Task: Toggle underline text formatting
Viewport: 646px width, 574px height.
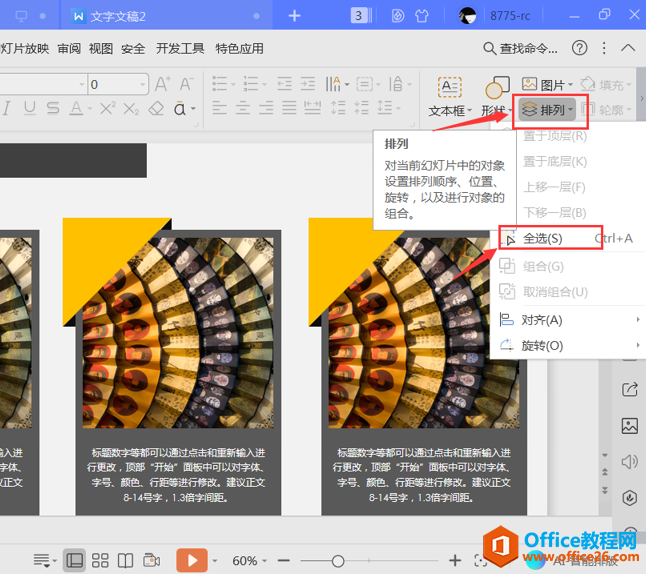Action: (x=29, y=108)
